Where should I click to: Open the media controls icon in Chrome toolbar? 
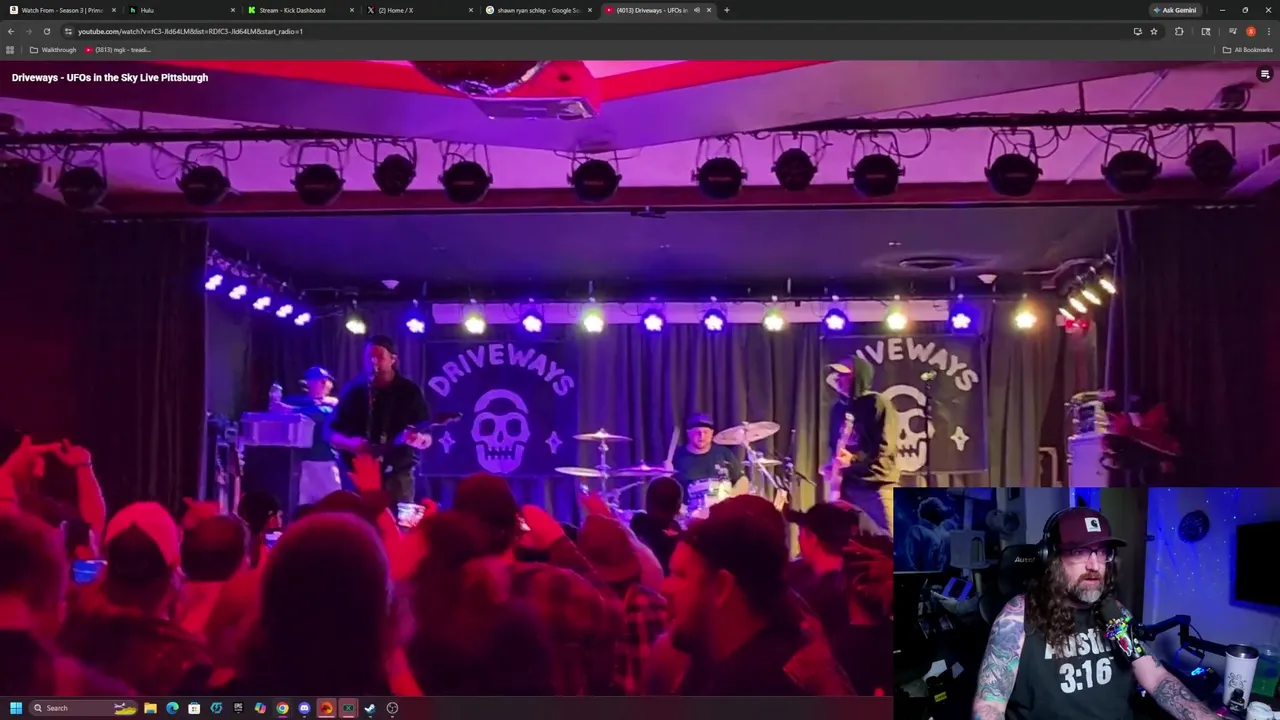click(1233, 31)
